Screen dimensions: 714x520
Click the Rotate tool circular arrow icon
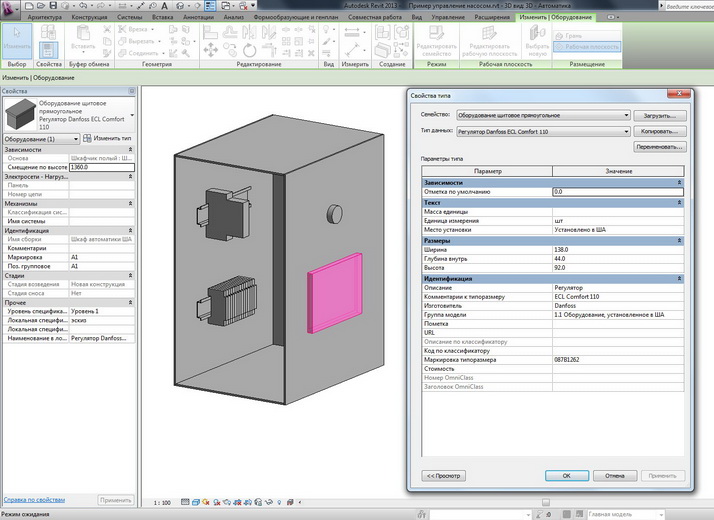click(x=250, y=50)
